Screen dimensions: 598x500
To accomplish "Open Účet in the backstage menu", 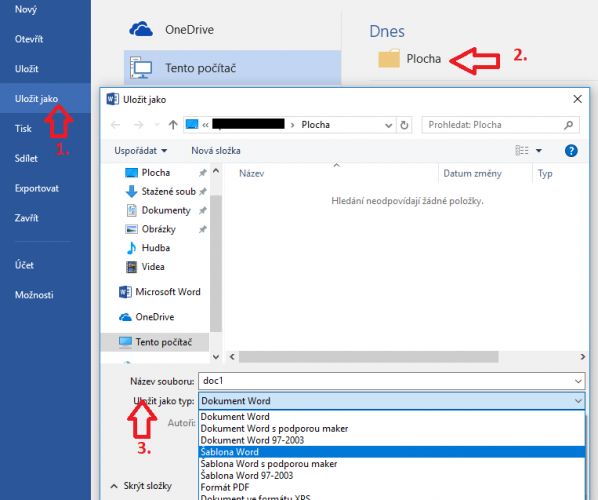I will tap(24, 265).
